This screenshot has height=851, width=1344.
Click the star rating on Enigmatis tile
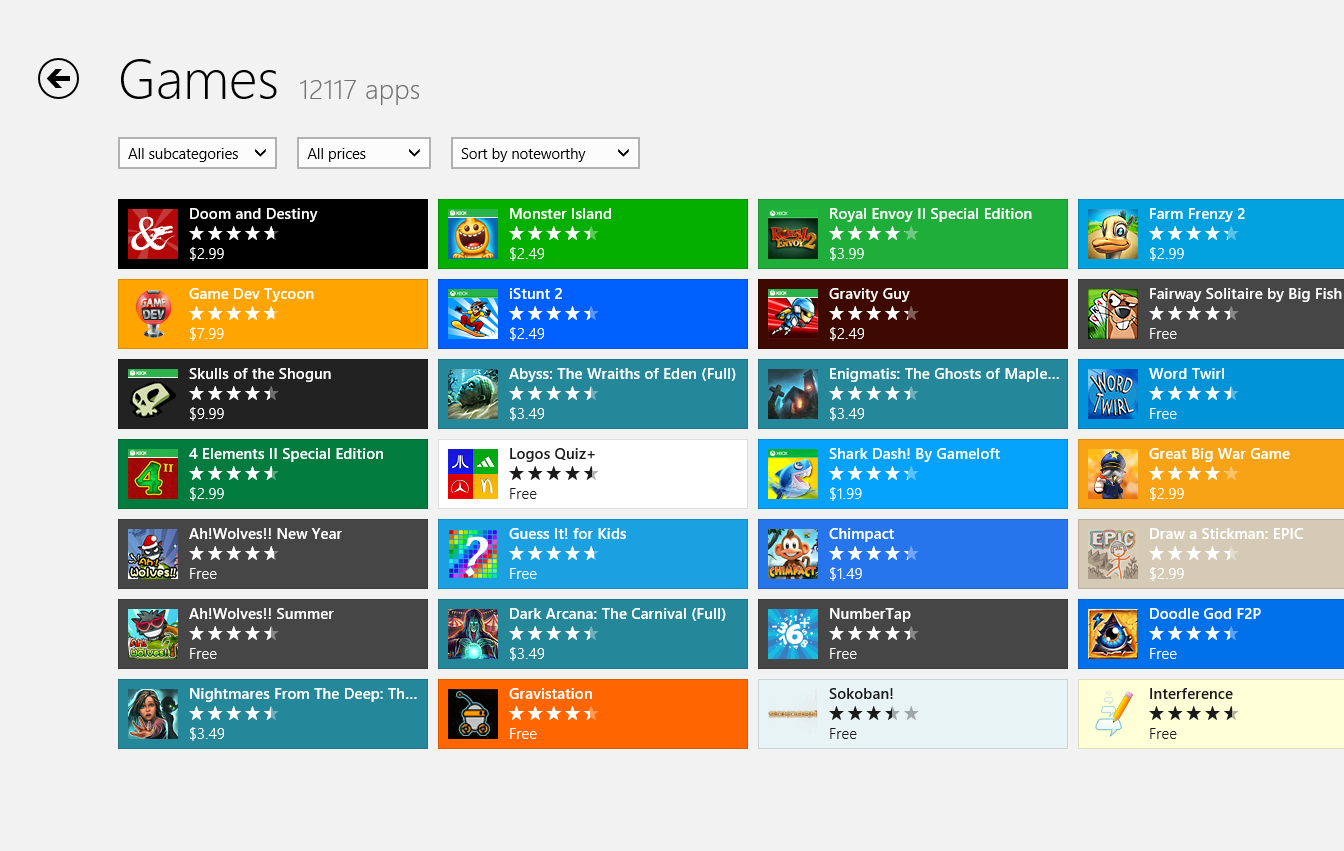click(x=873, y=392)
